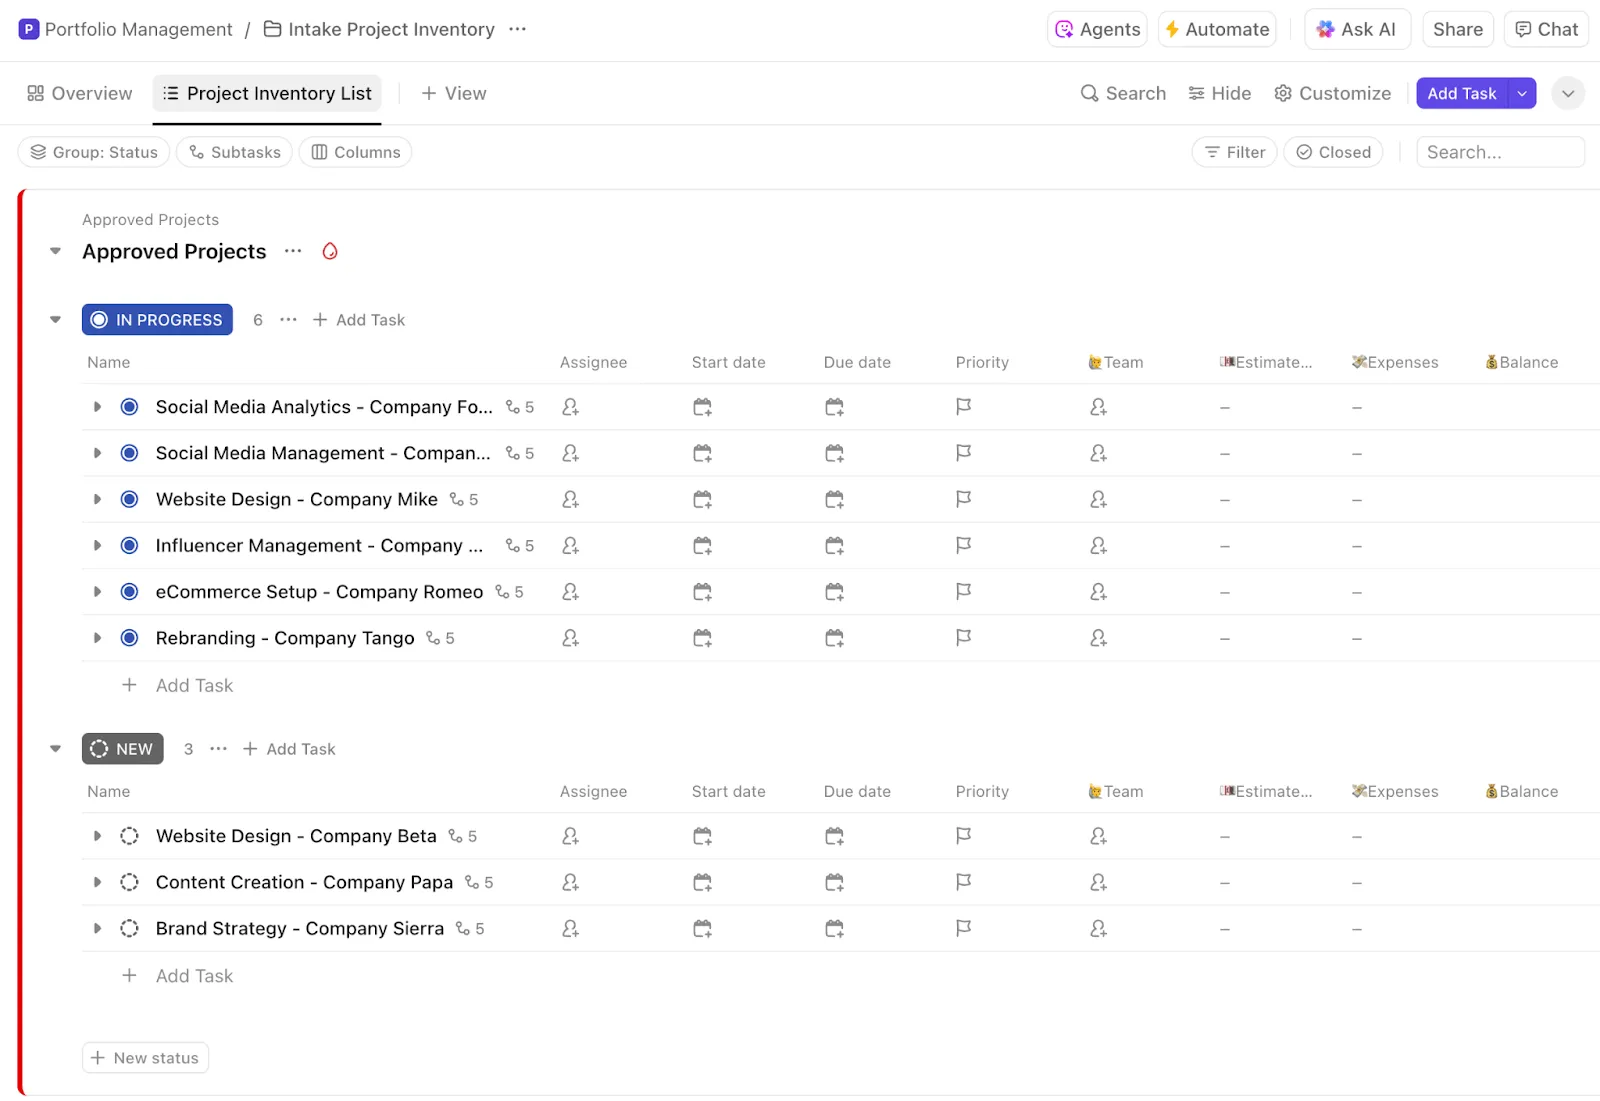Collapse the IN PROGRESS status group
Screen dimensions: 1600x1101
(x=55, y=320)
